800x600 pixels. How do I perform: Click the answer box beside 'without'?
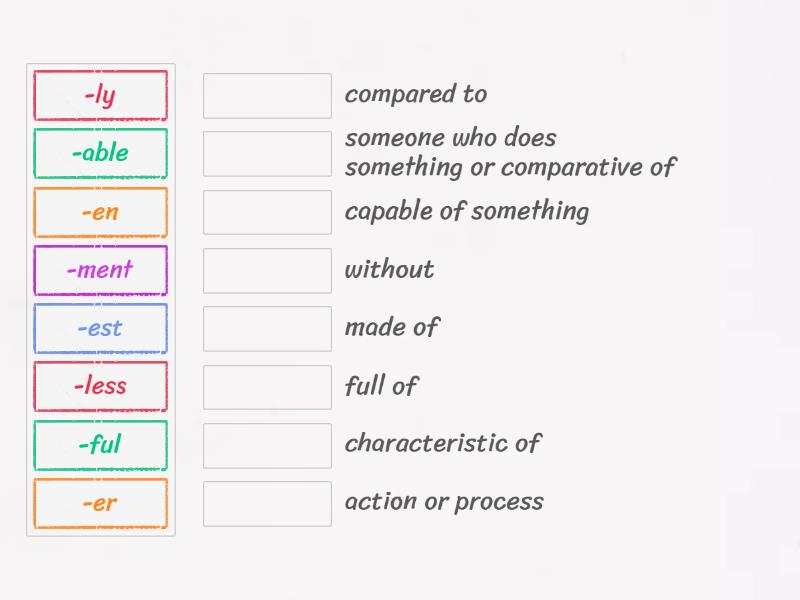[266, 270]
